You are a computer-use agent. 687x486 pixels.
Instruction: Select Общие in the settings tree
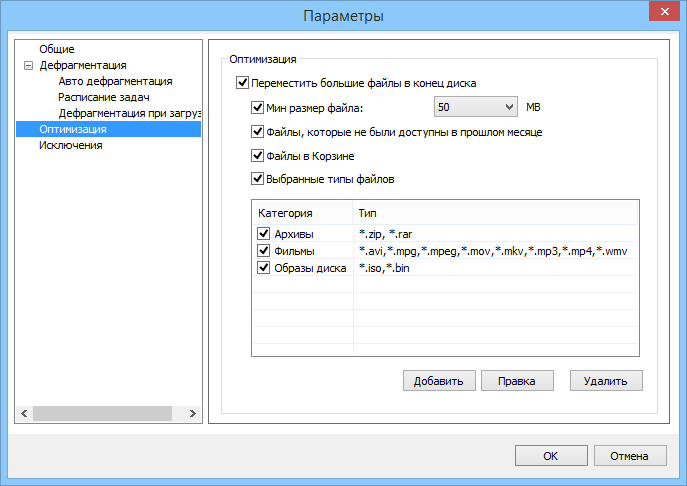coord(57,49)
